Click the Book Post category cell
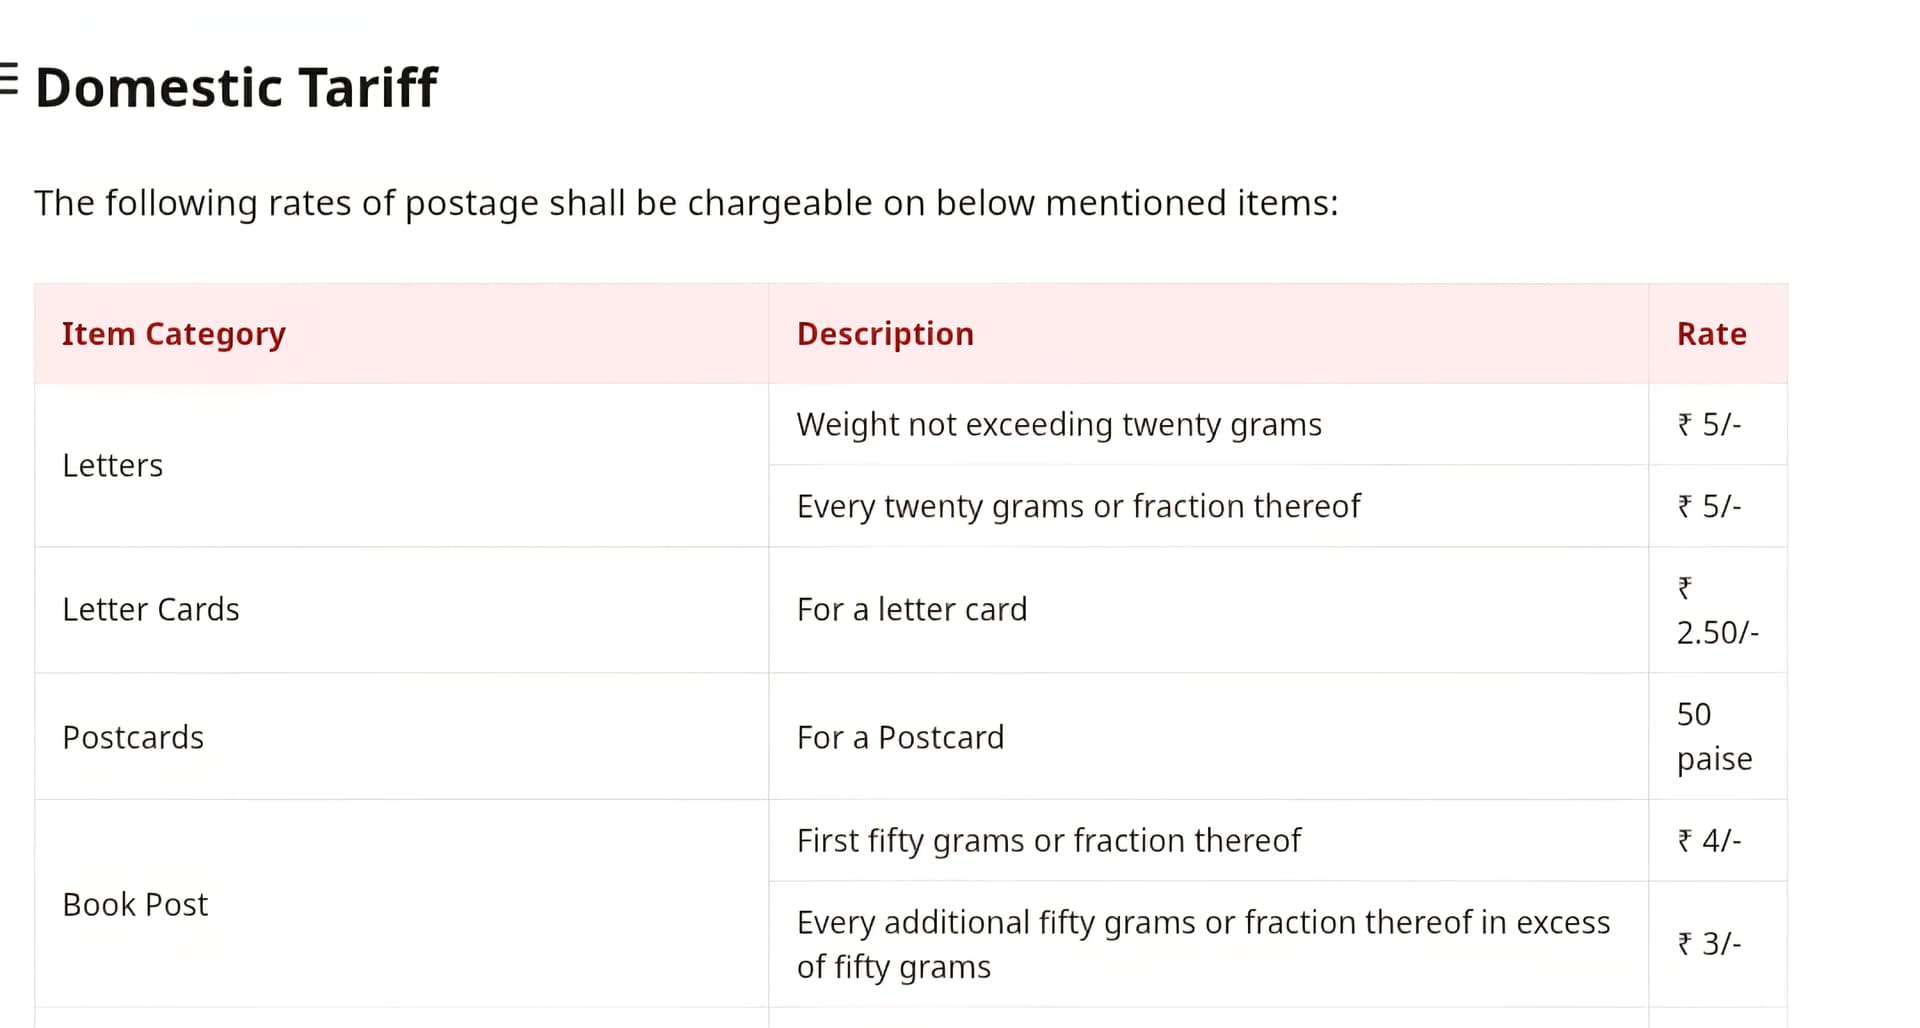This screenshot has width=1920, height=1028. point(135,905)
